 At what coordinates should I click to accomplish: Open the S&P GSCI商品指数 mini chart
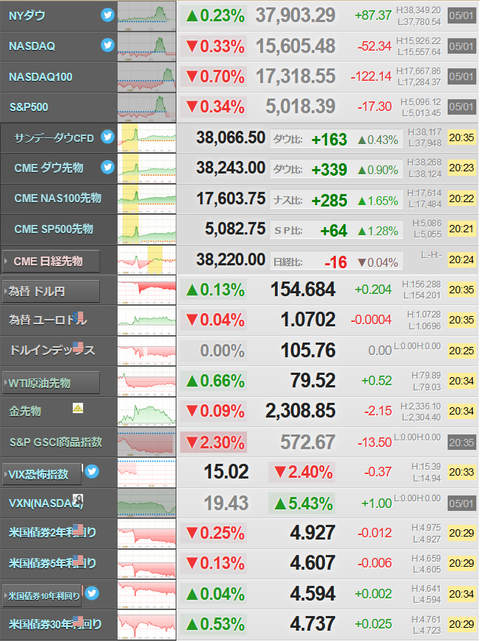[147, 442]
